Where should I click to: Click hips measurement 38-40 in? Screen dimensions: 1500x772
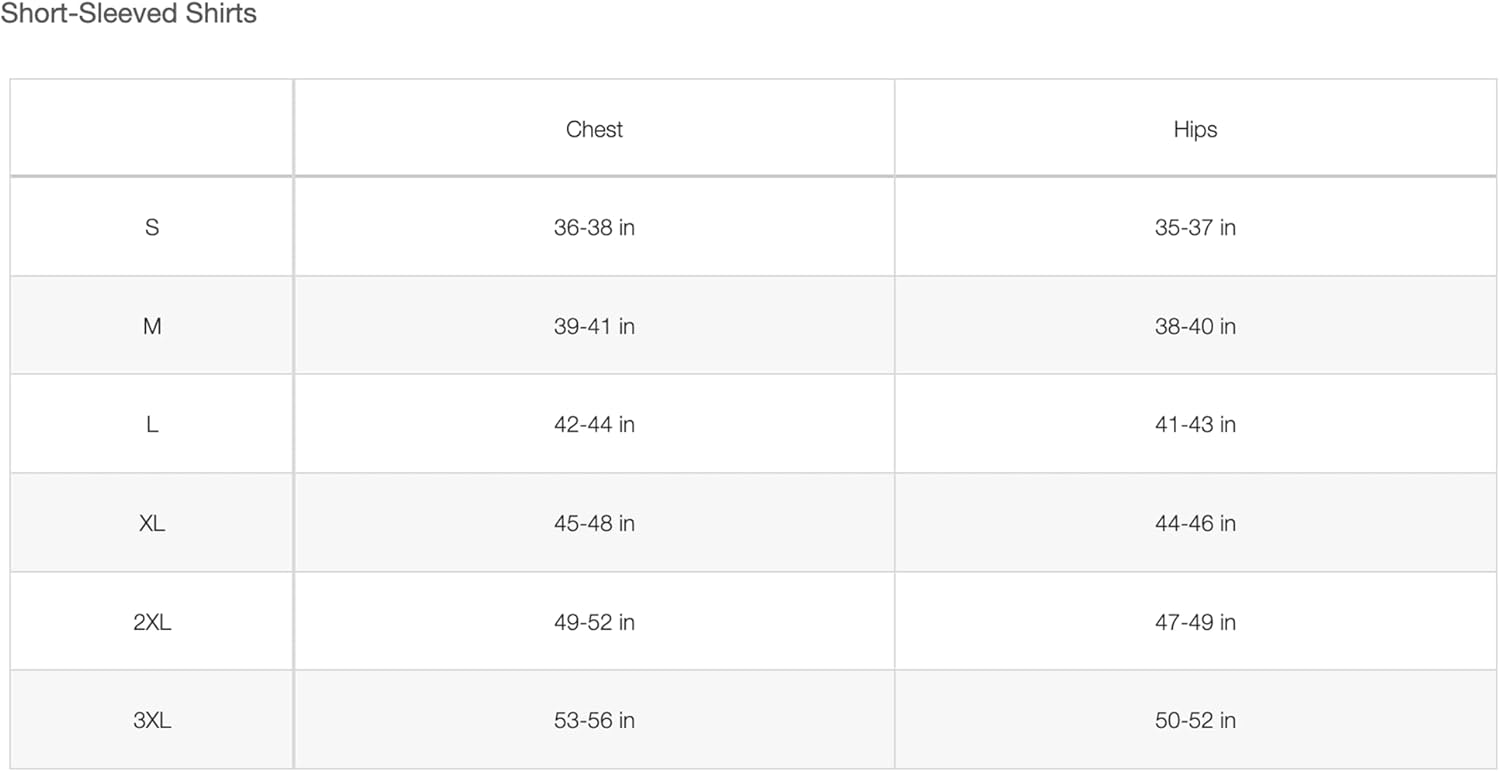tap(1195, 326)
